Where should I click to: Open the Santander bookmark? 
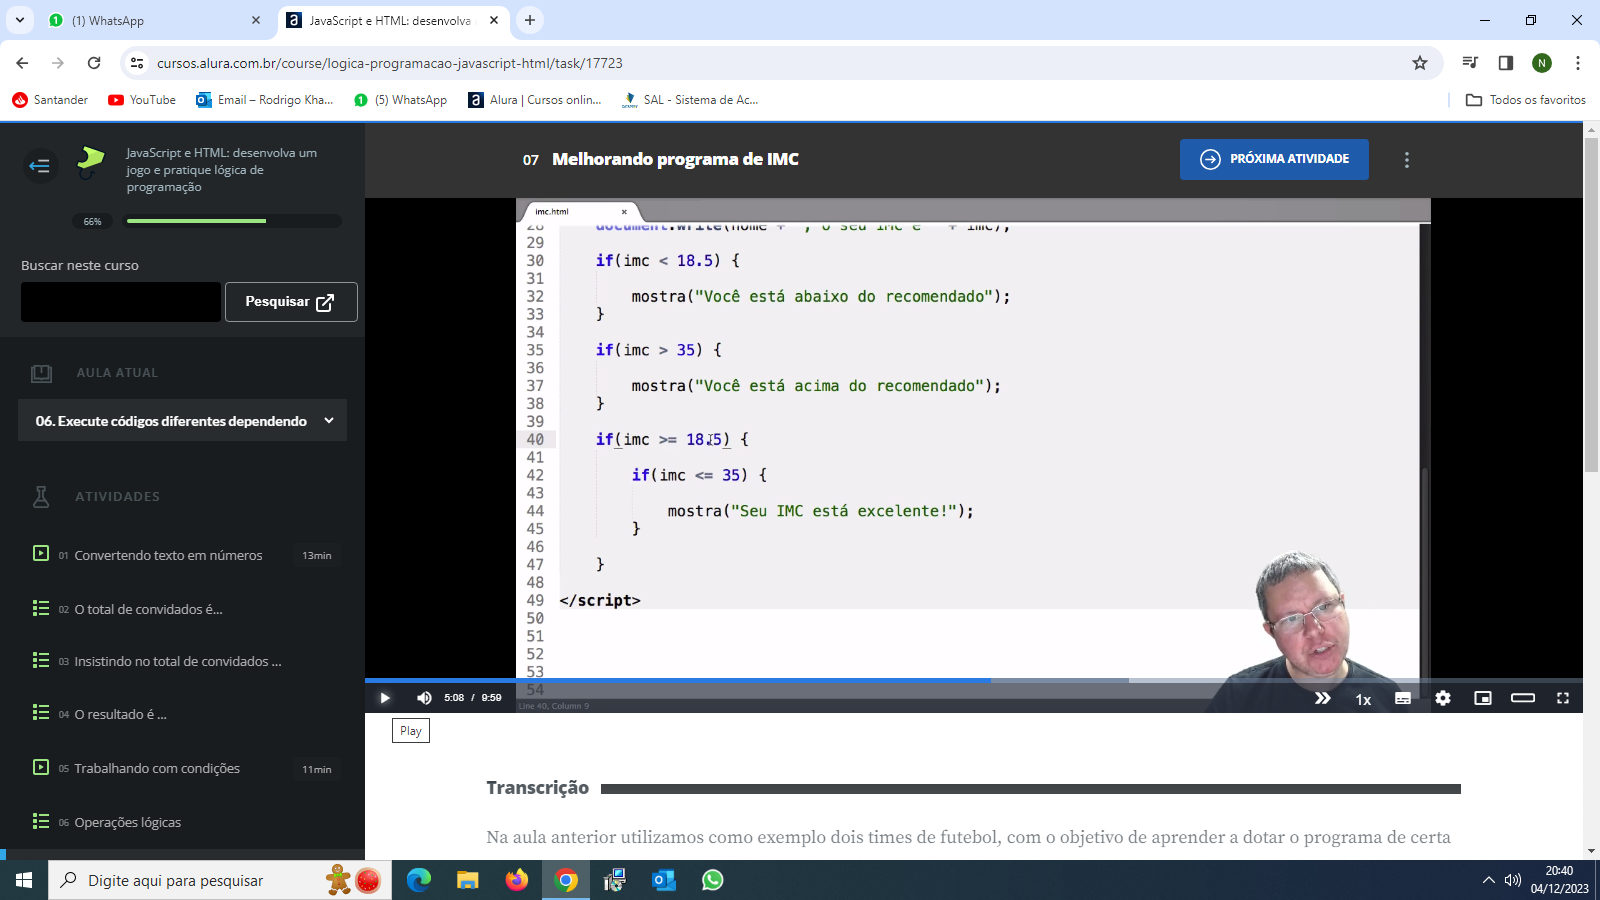[x=50, y=100]
